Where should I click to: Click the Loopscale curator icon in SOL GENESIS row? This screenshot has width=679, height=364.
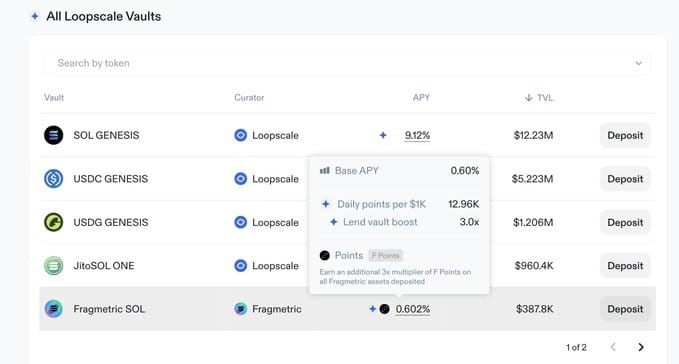pos(240,135)
